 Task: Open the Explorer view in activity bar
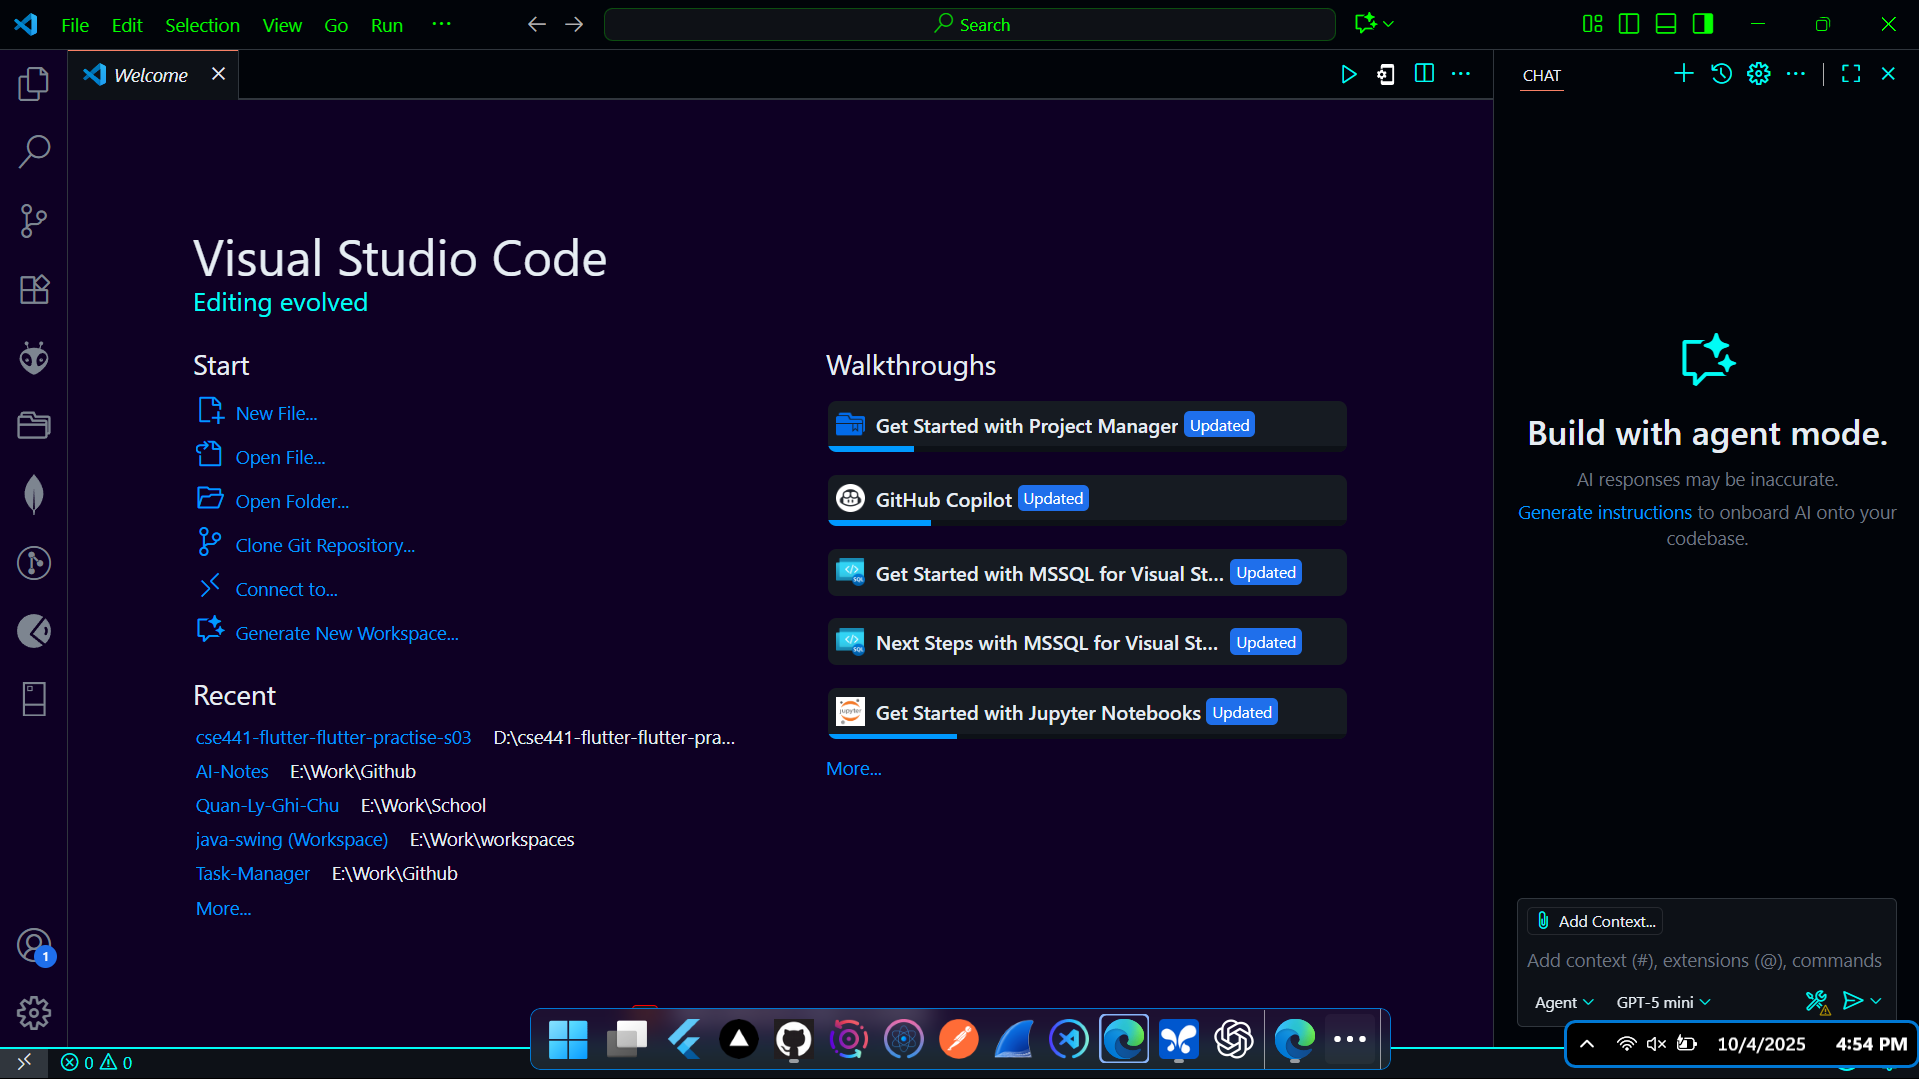coord(34,84)
